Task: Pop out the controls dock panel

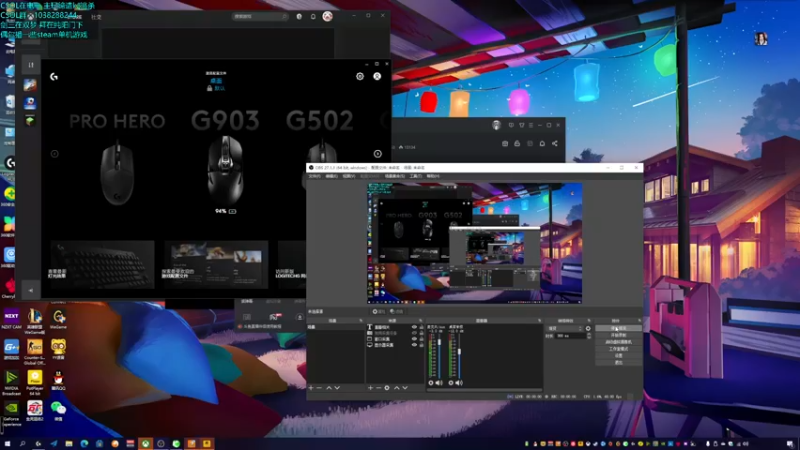Action: (x=640, y=320)
